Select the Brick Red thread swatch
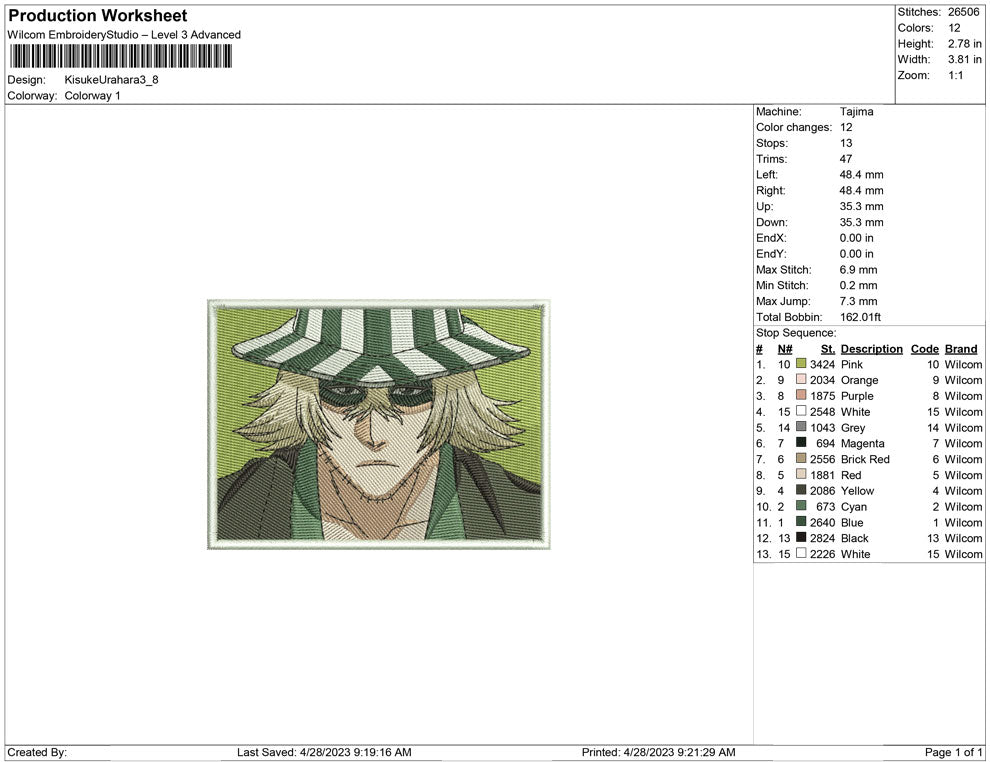990x762 pixels. tap(800, 459)
